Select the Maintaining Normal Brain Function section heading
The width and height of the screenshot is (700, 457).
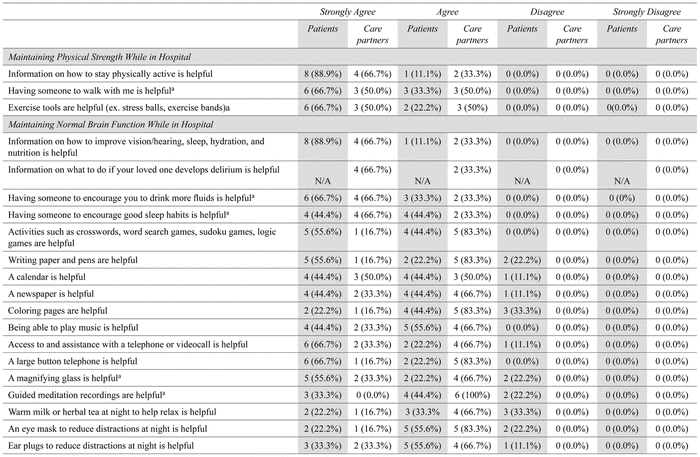pyautogui.click(x=120, y=123)
